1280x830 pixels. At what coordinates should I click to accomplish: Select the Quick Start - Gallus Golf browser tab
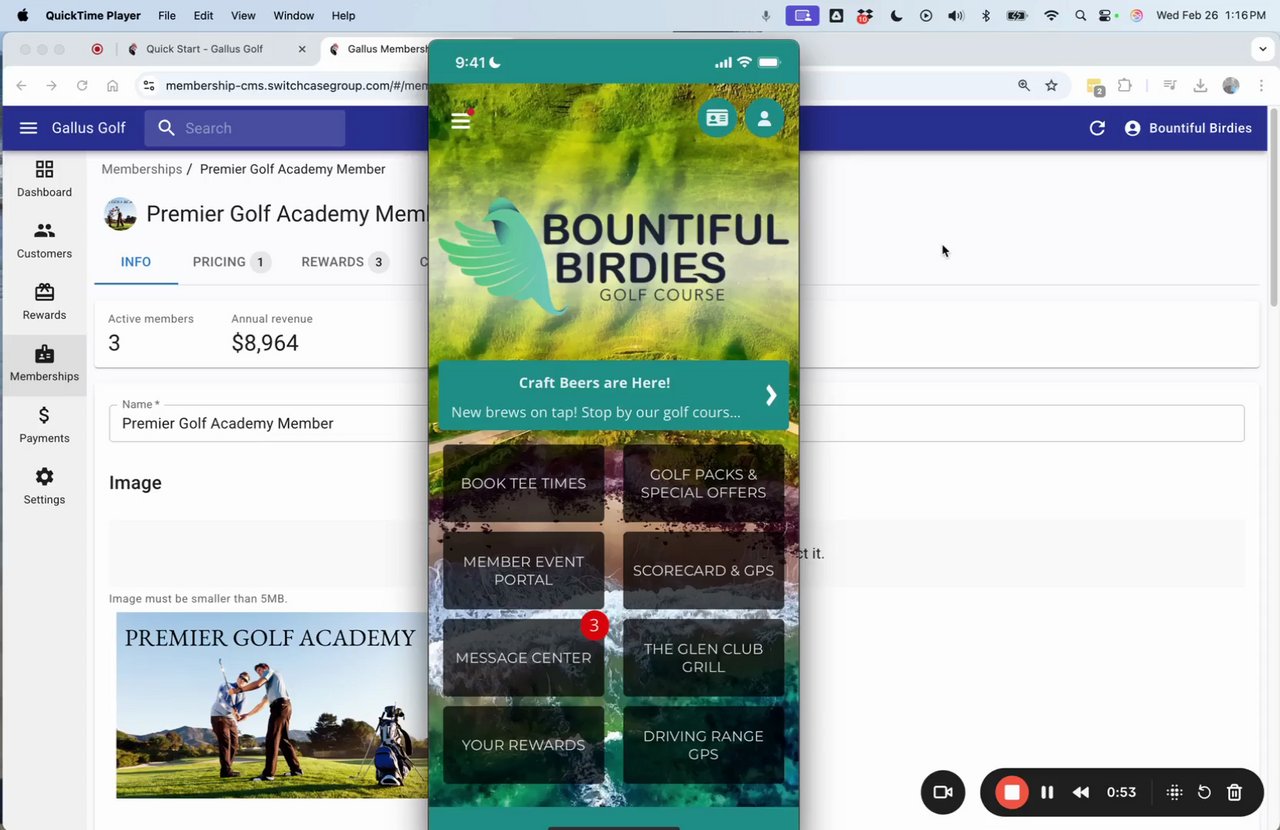coord(205,49)
